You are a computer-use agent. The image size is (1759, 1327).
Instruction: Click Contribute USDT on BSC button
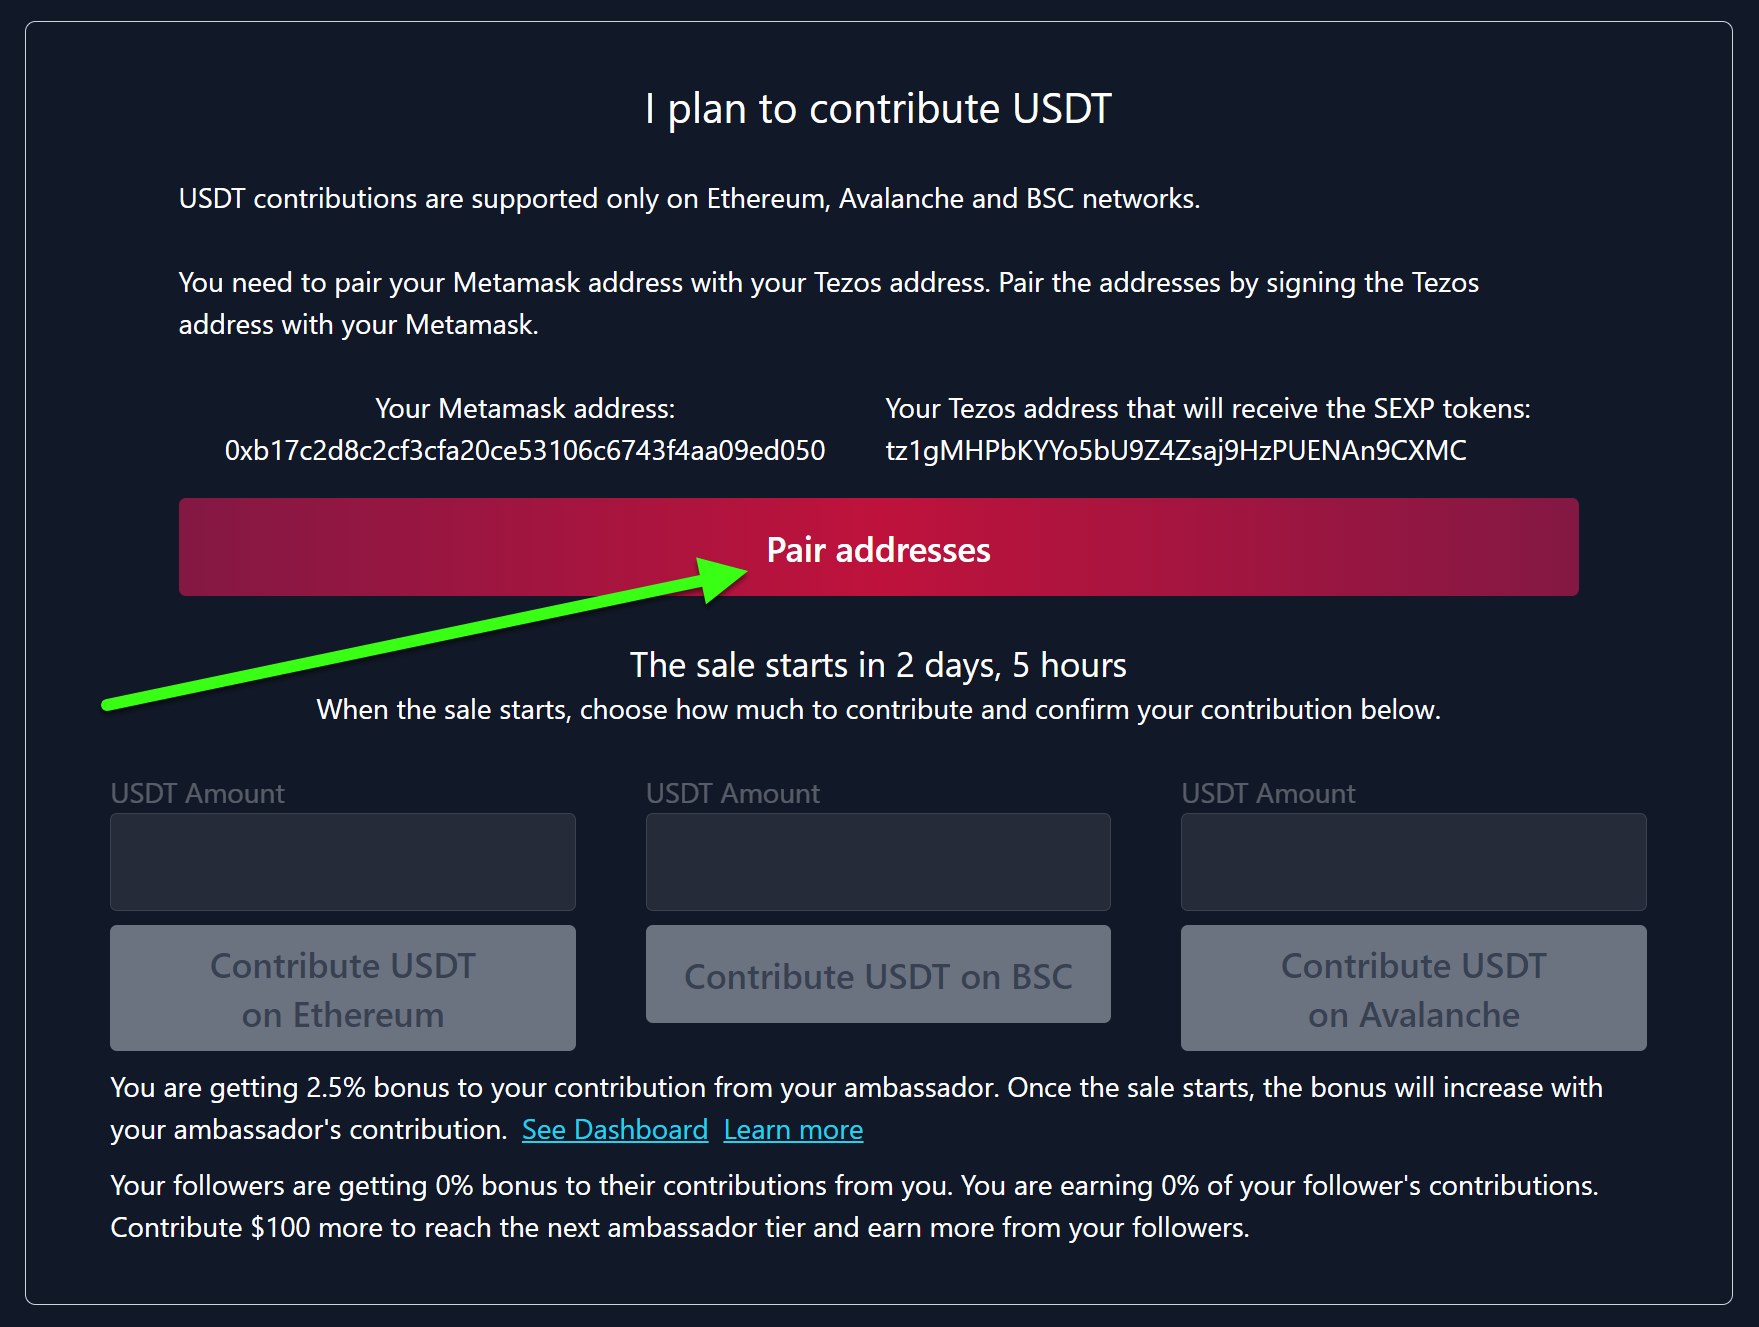click(x=878, y=974)
